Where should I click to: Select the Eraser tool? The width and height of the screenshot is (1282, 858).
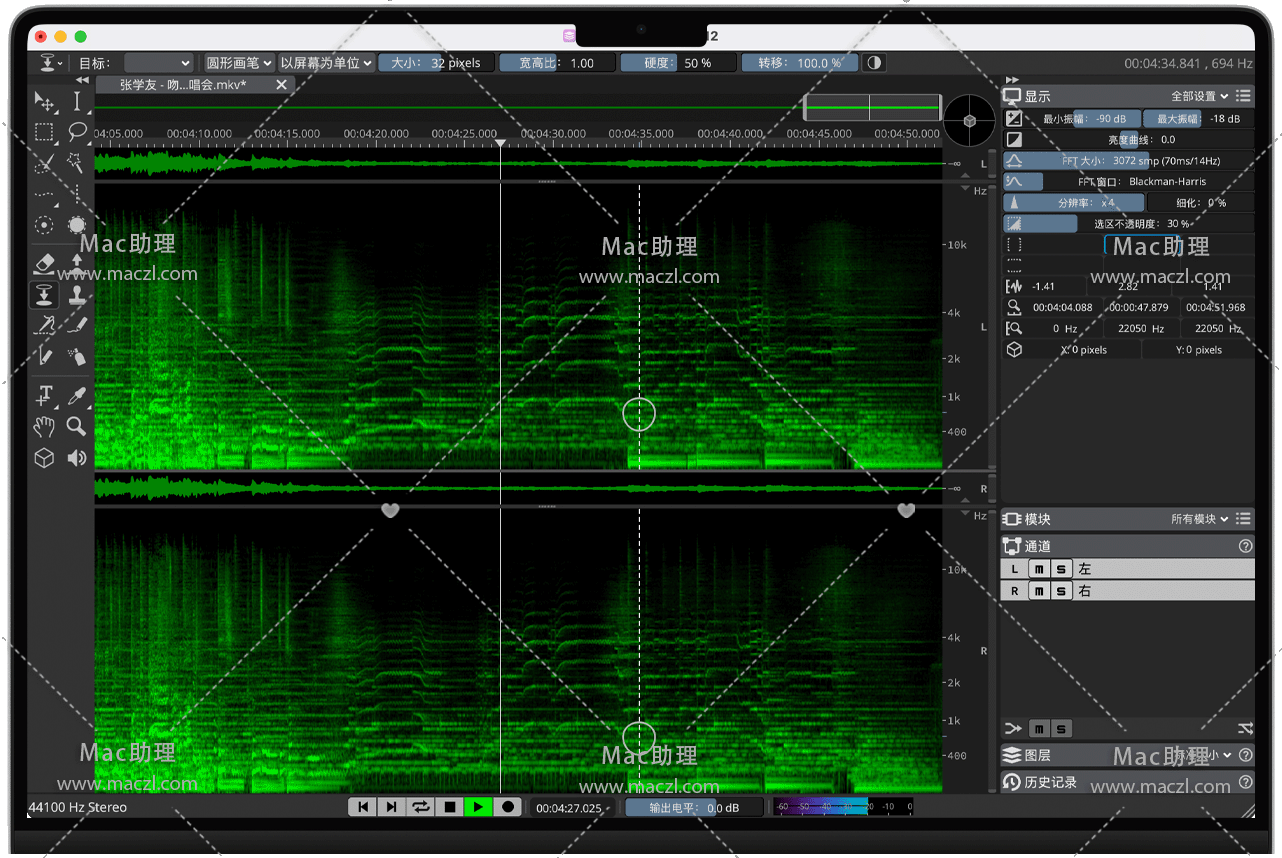(x=44, y=264)
